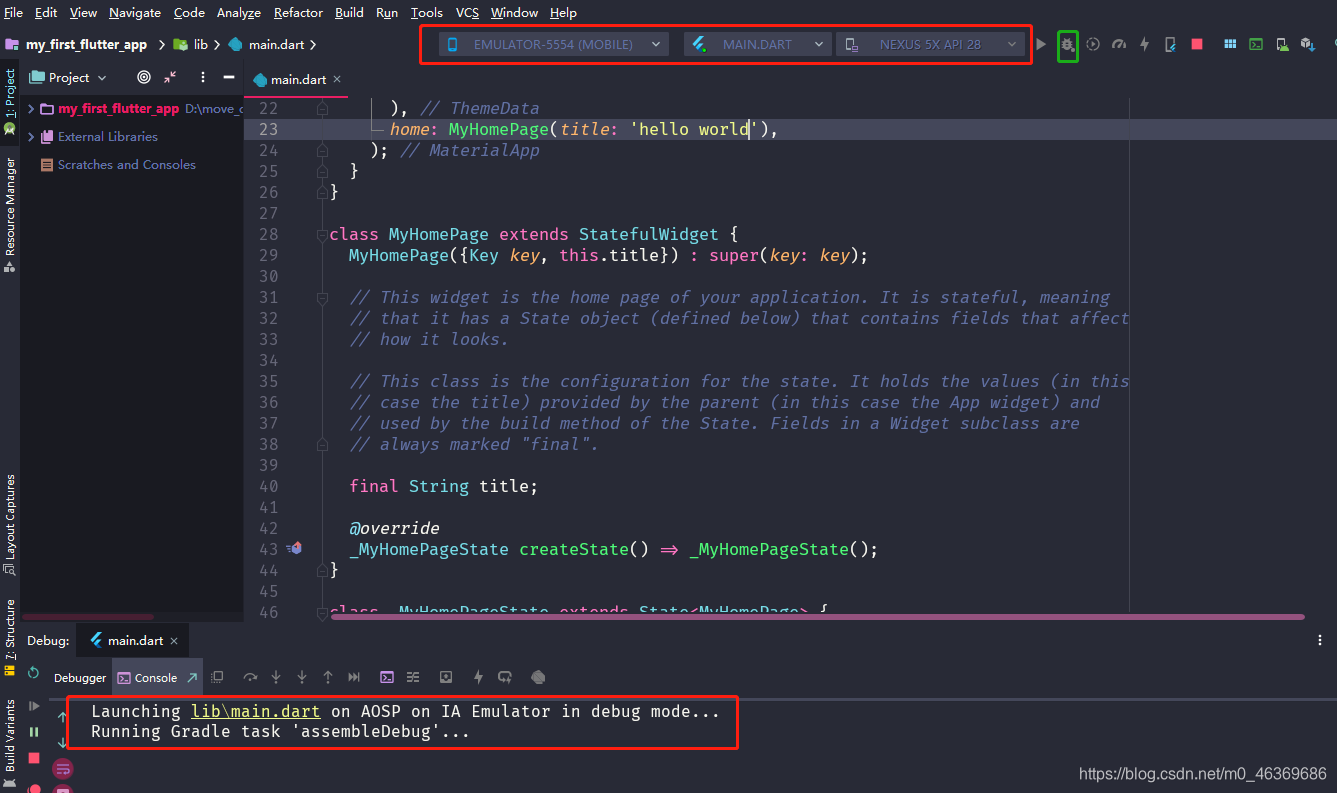
Task: Open the Navigate menu
Action: click(x=135, y=12)
